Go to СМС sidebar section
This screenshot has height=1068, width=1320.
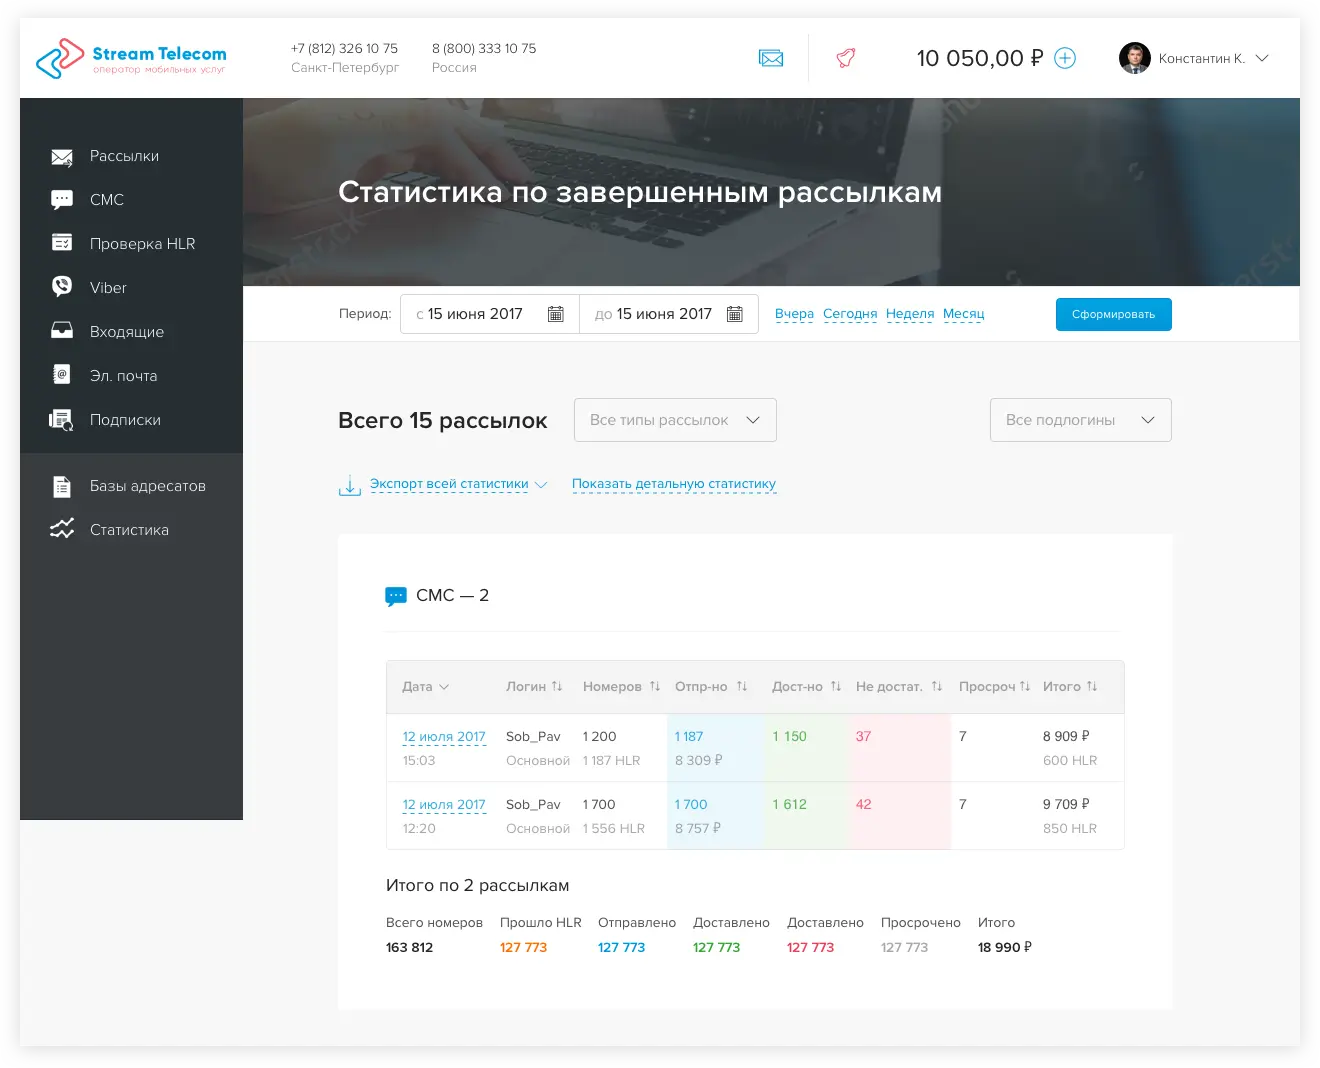click(x=107, y=200)
